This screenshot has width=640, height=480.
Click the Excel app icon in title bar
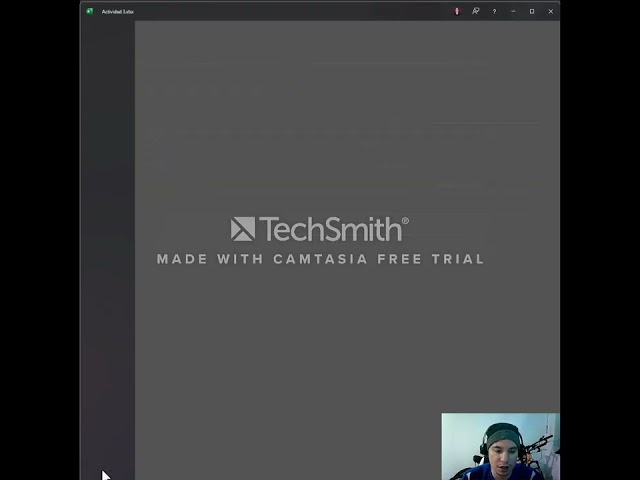coord(90,11)
